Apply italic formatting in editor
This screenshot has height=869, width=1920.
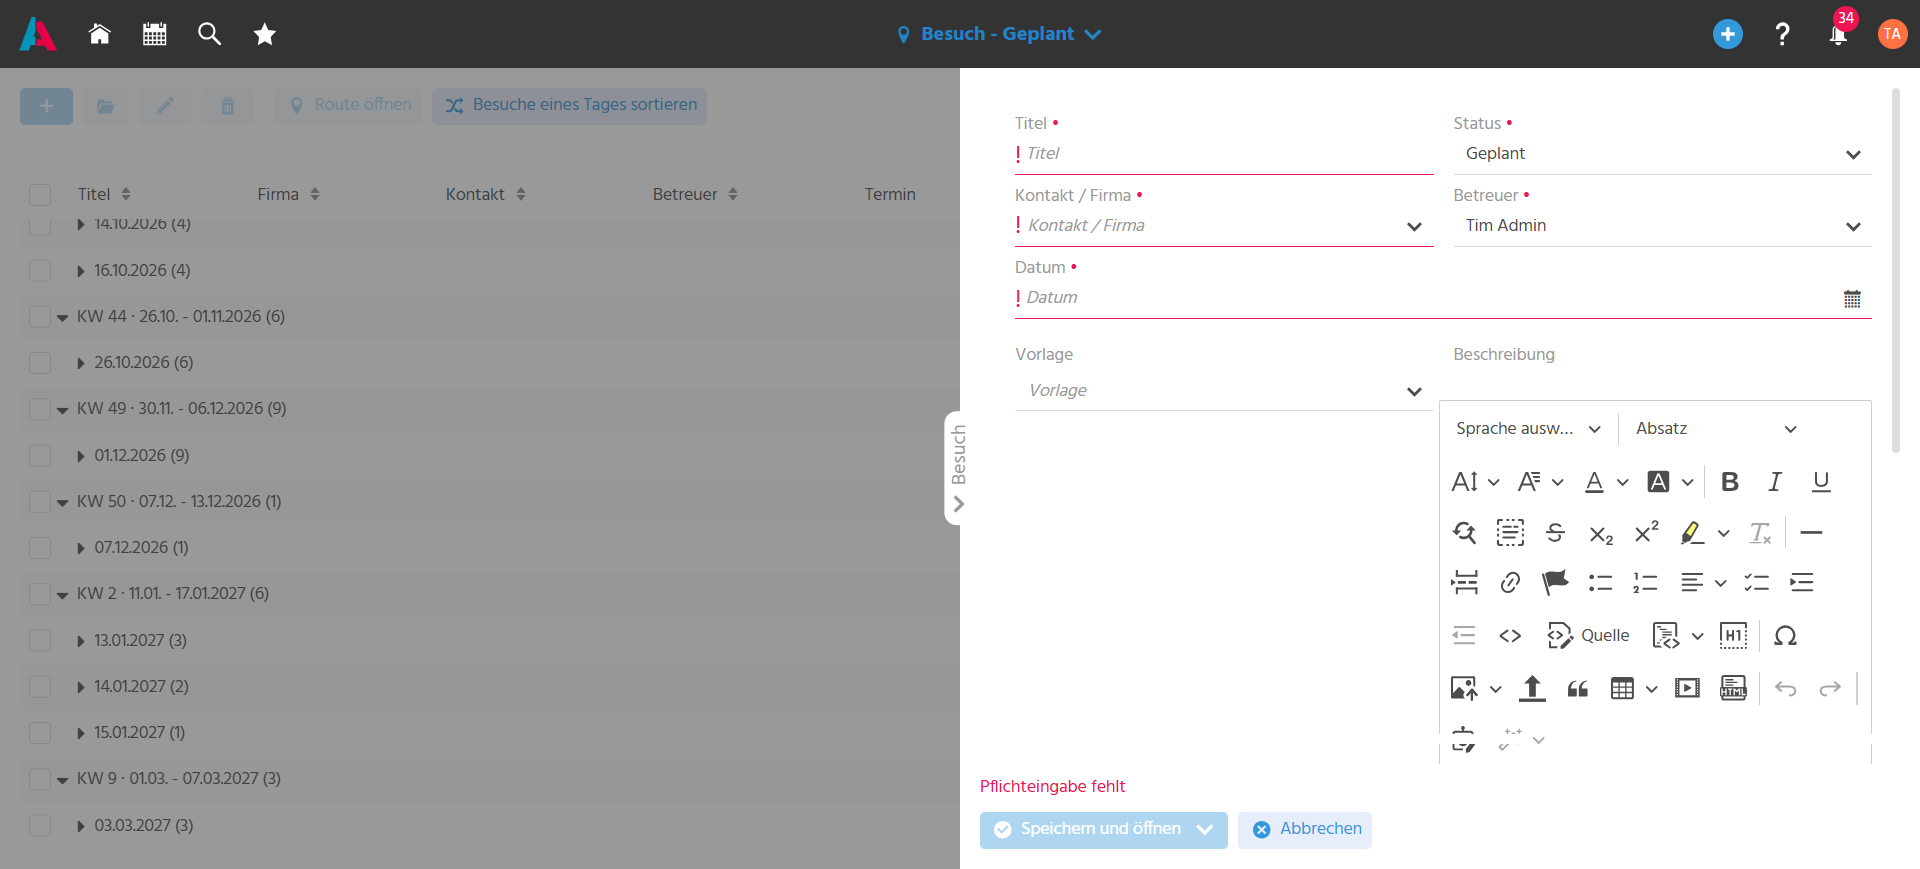coord(1775,482)
